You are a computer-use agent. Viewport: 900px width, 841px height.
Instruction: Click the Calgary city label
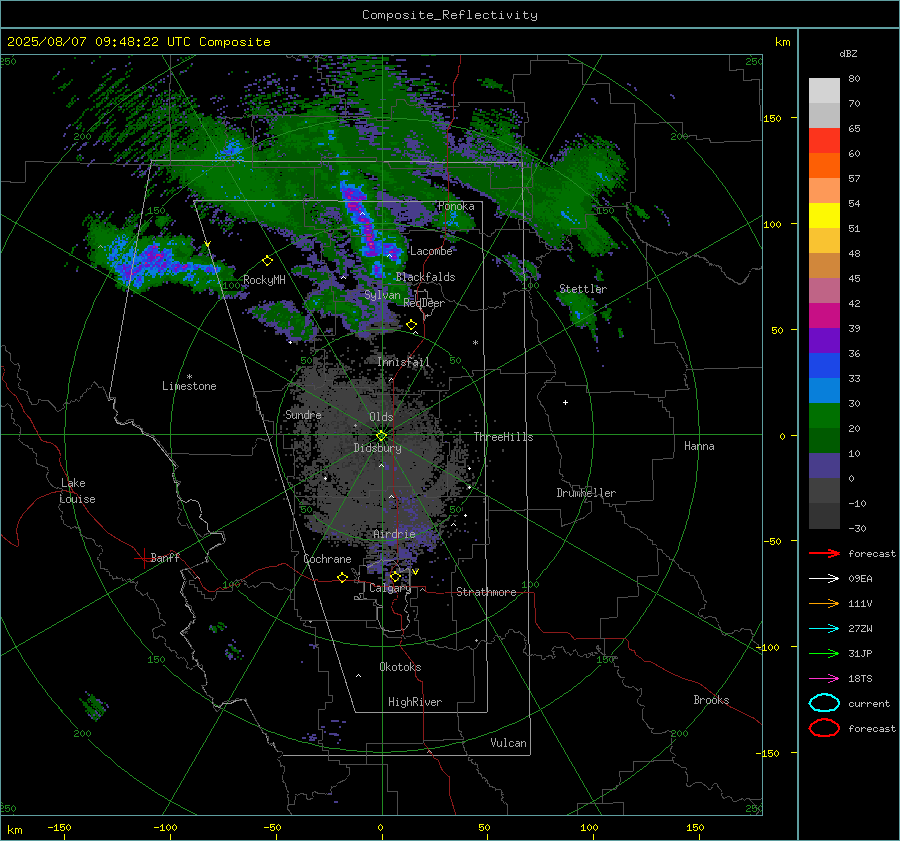(x=390, y=588)
